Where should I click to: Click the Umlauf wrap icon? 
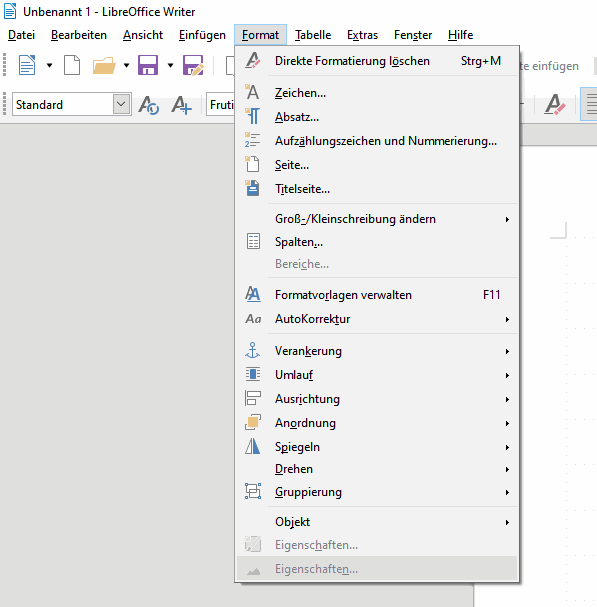coord(253,374)
